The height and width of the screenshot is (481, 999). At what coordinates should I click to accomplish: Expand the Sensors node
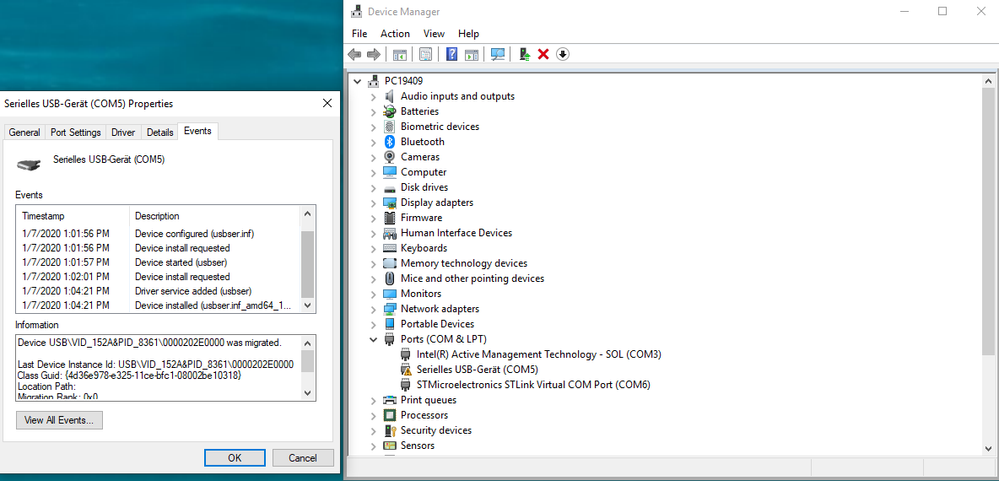pyautogui.click(x=373, y=445)
